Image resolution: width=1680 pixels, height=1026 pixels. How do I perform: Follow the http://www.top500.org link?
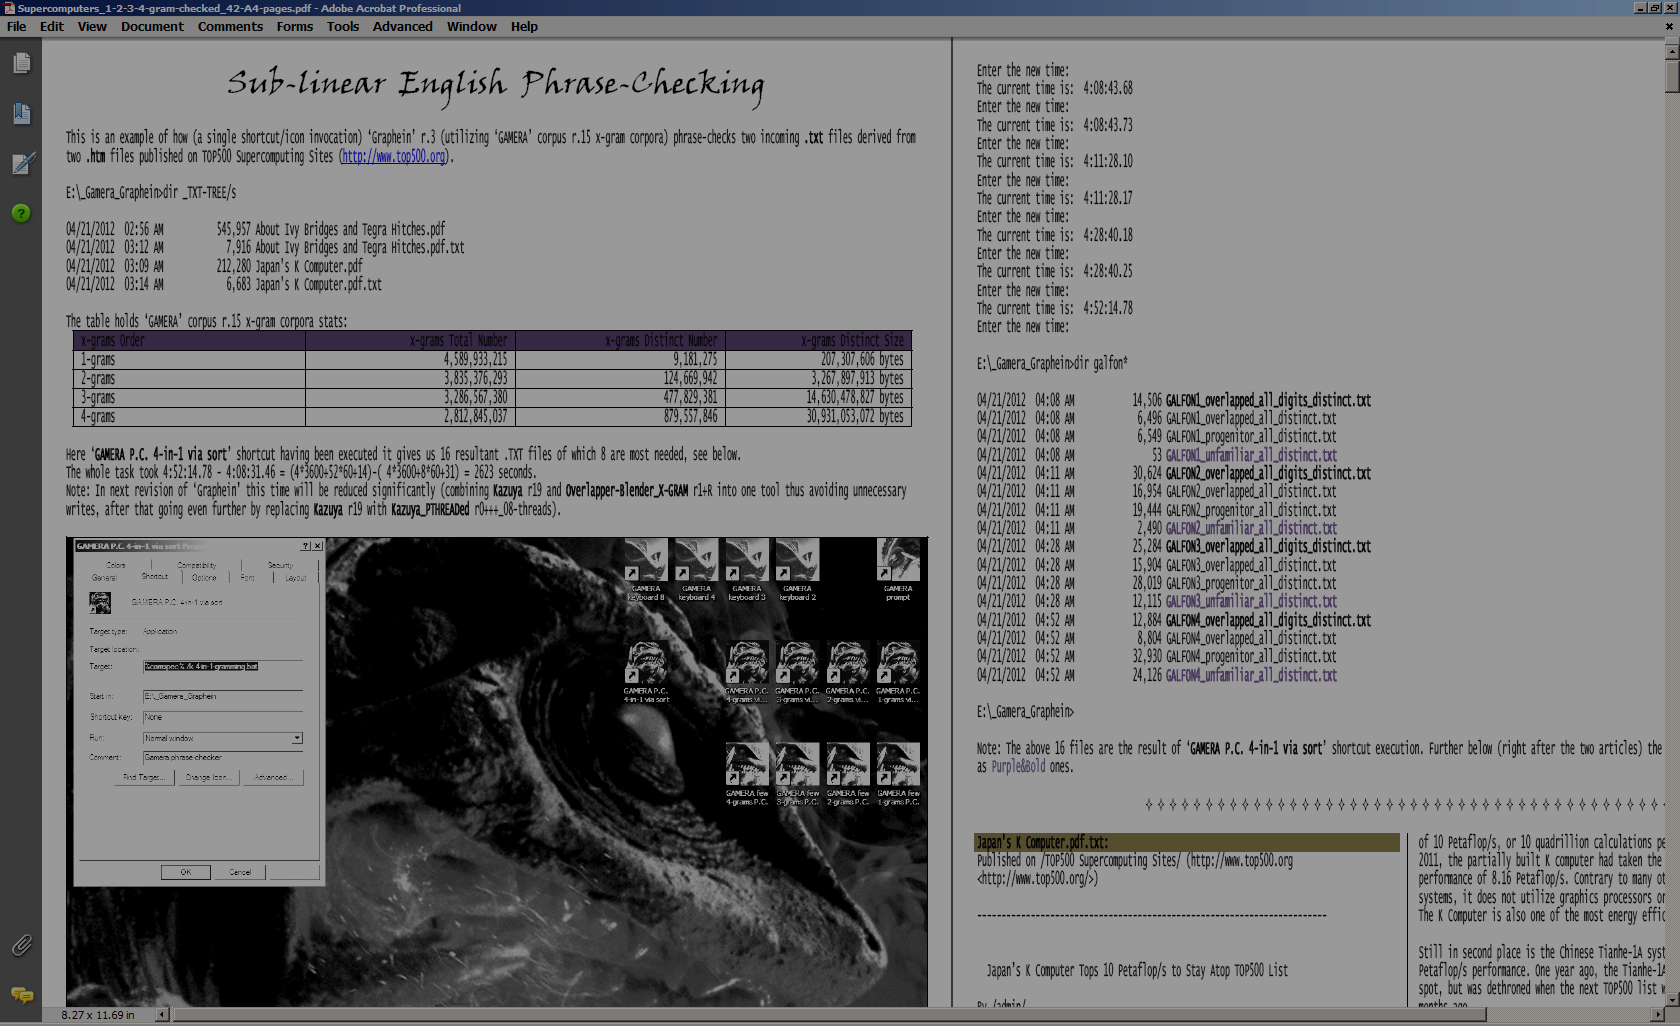394,156
